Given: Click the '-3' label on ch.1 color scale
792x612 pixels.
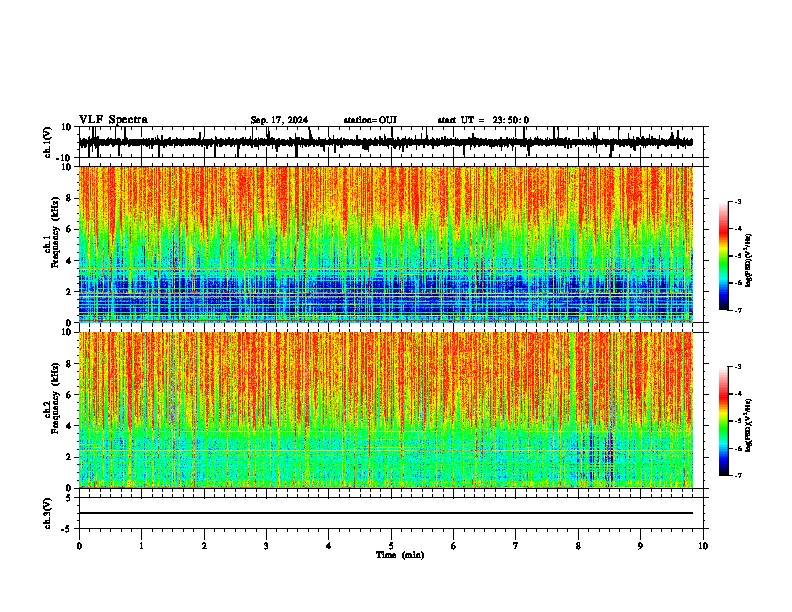Looking at the screenshot, I should [738, 201].
